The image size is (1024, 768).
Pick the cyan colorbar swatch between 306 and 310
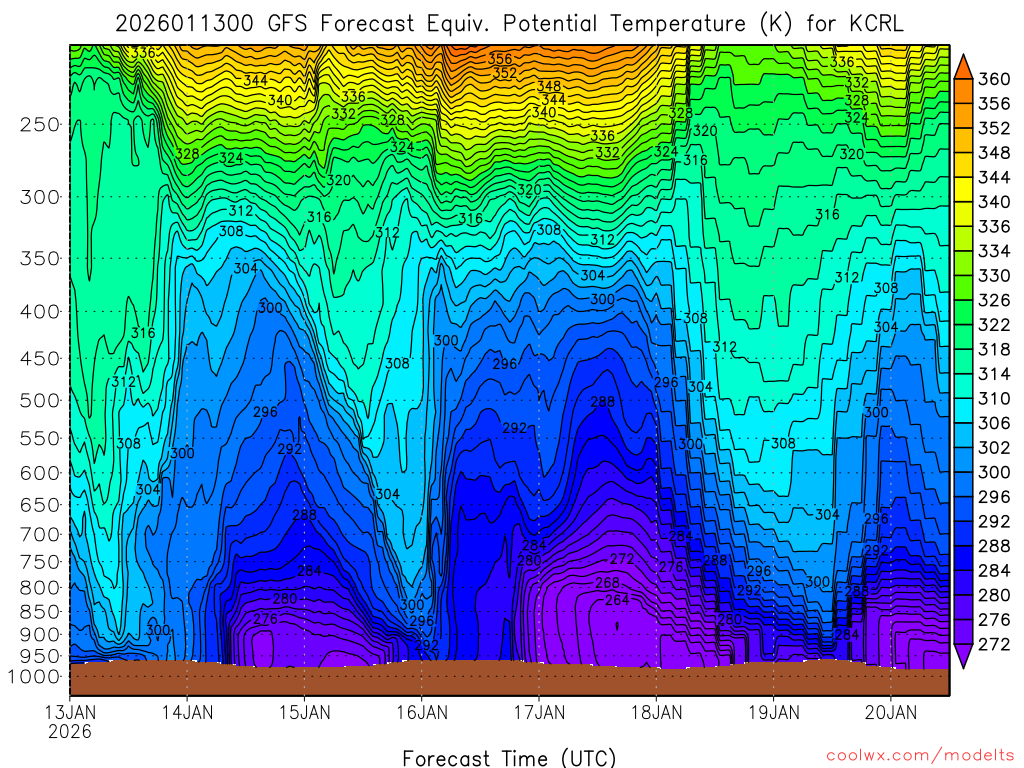point(963,411)
